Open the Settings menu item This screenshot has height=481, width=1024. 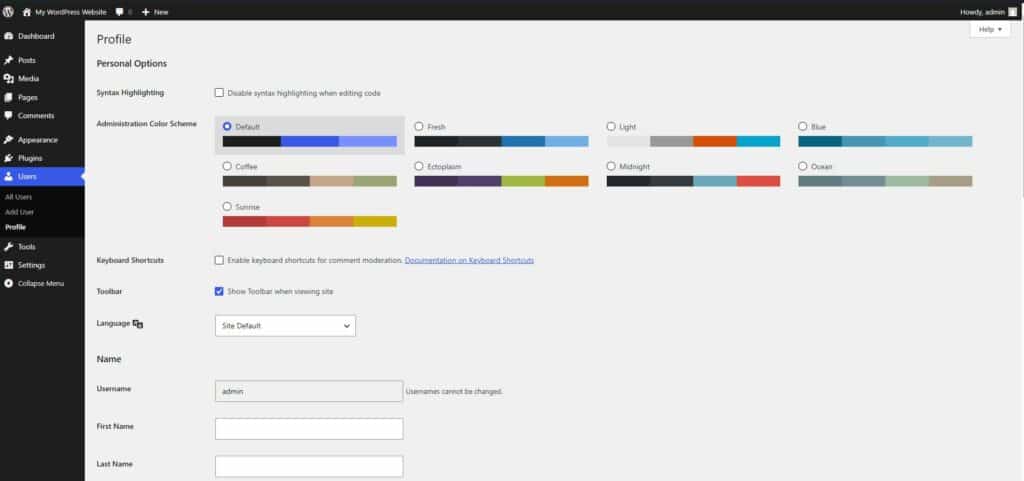31,265
